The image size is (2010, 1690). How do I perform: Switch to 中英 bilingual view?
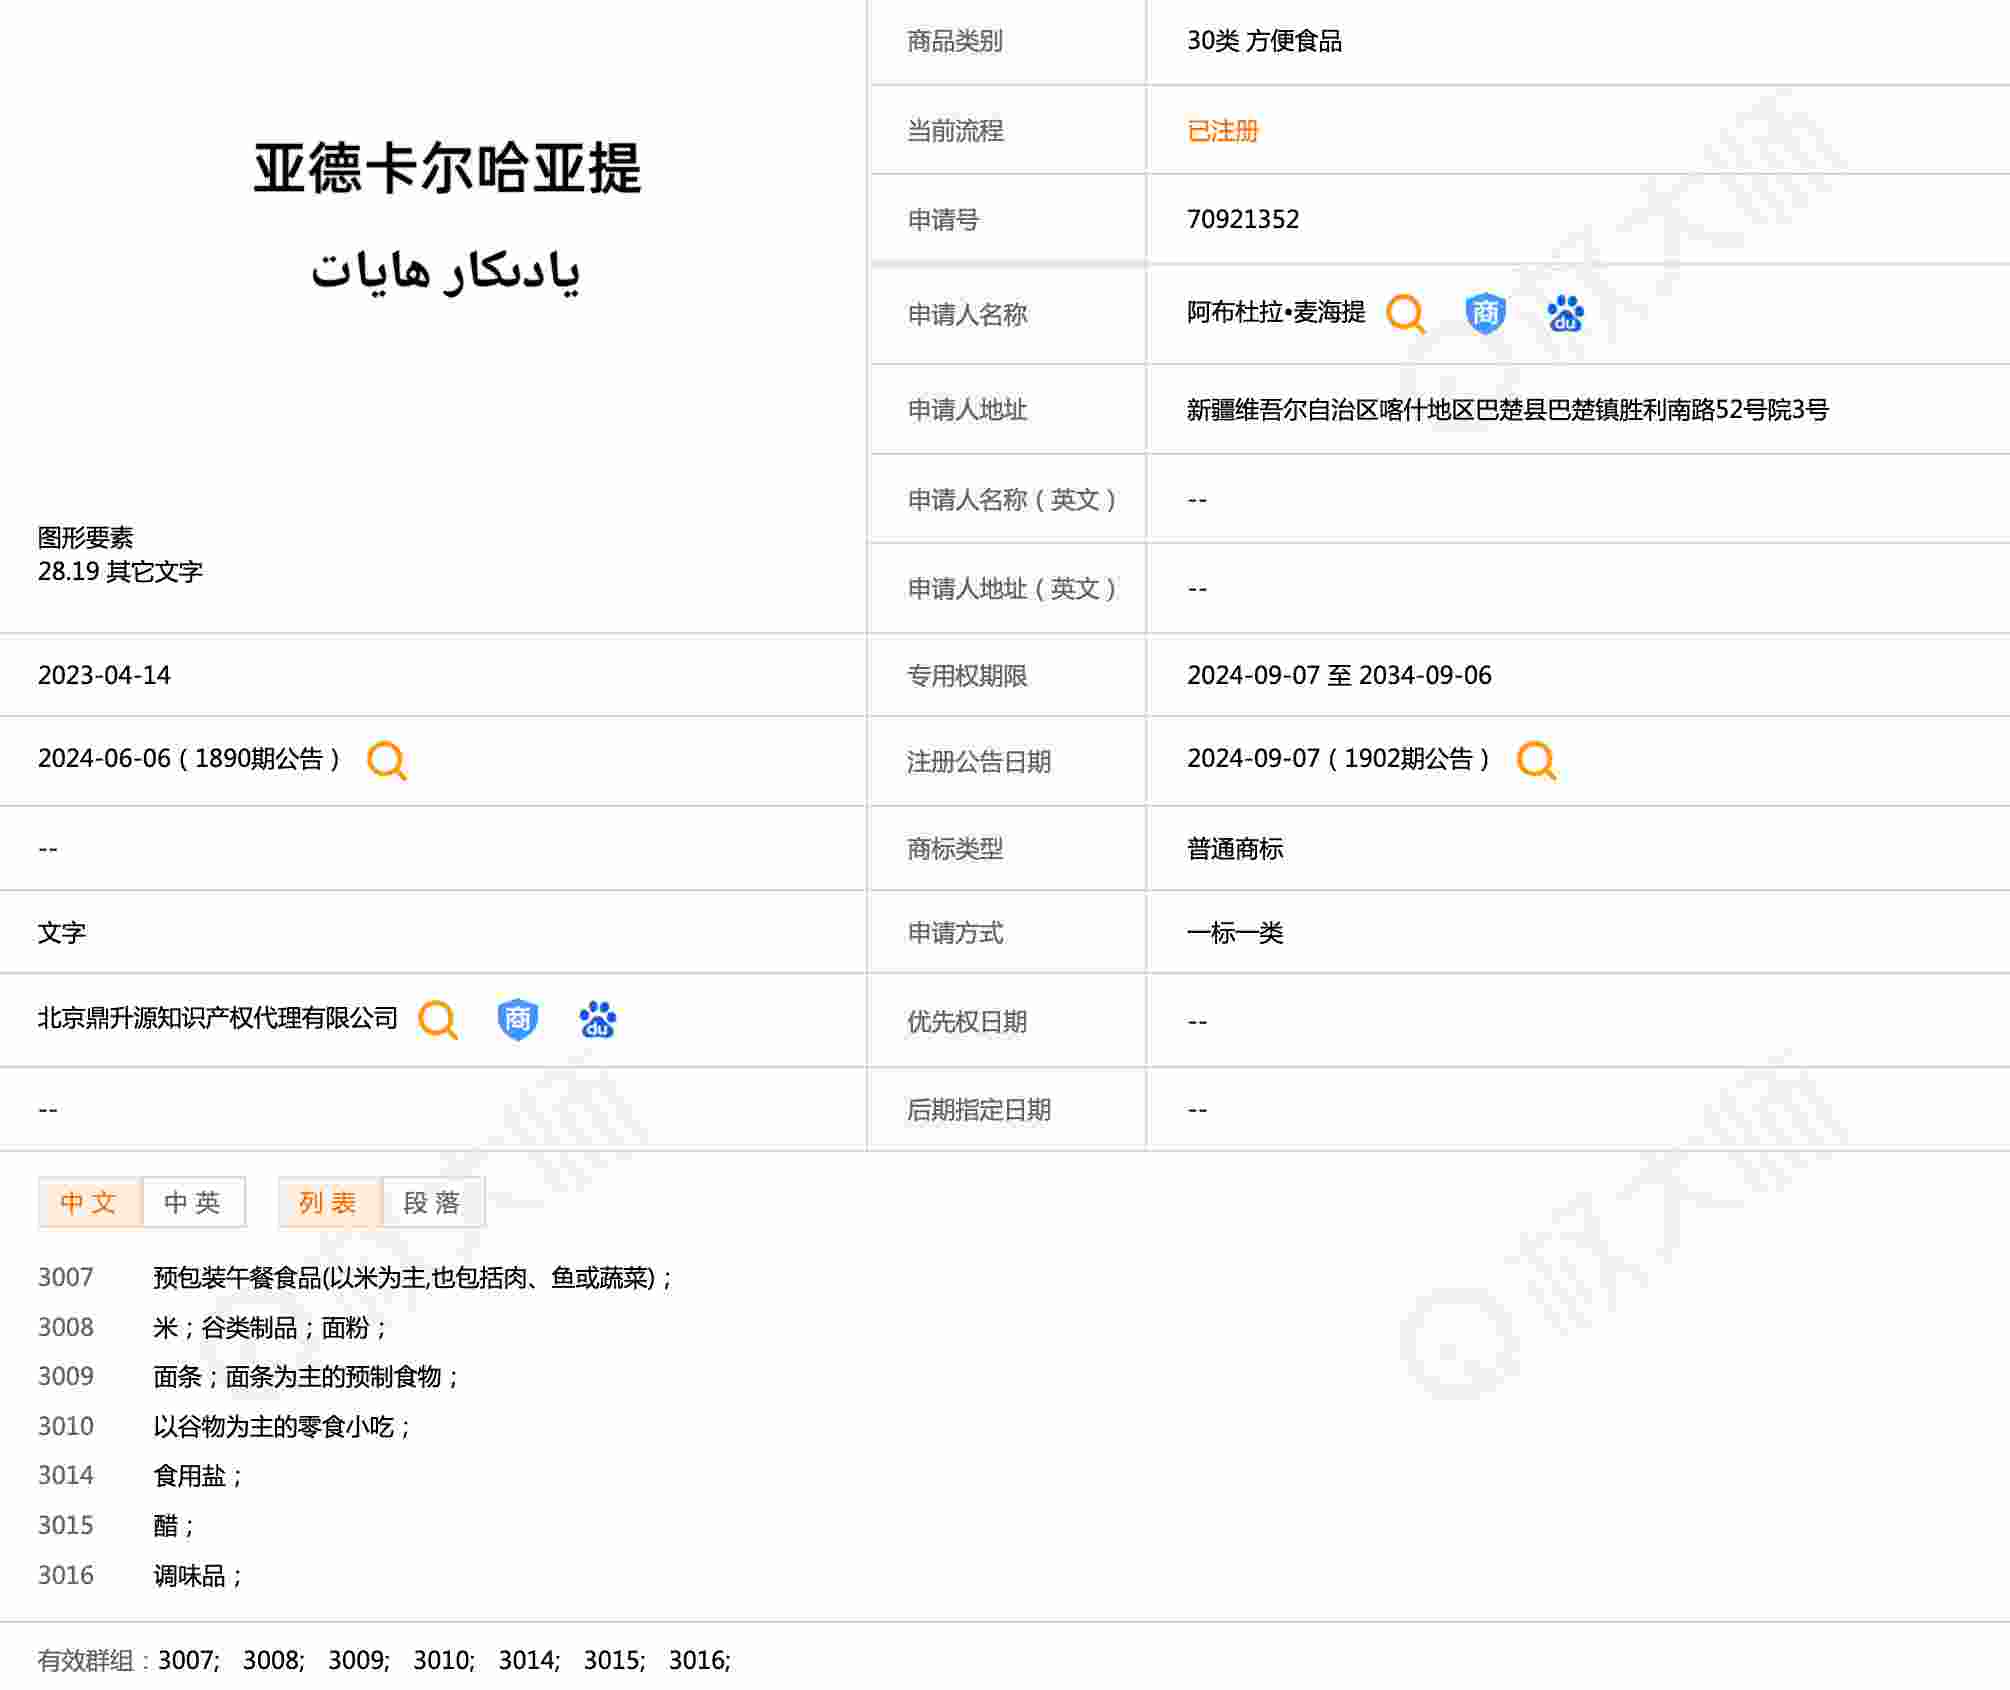(x=193, y=1202)
